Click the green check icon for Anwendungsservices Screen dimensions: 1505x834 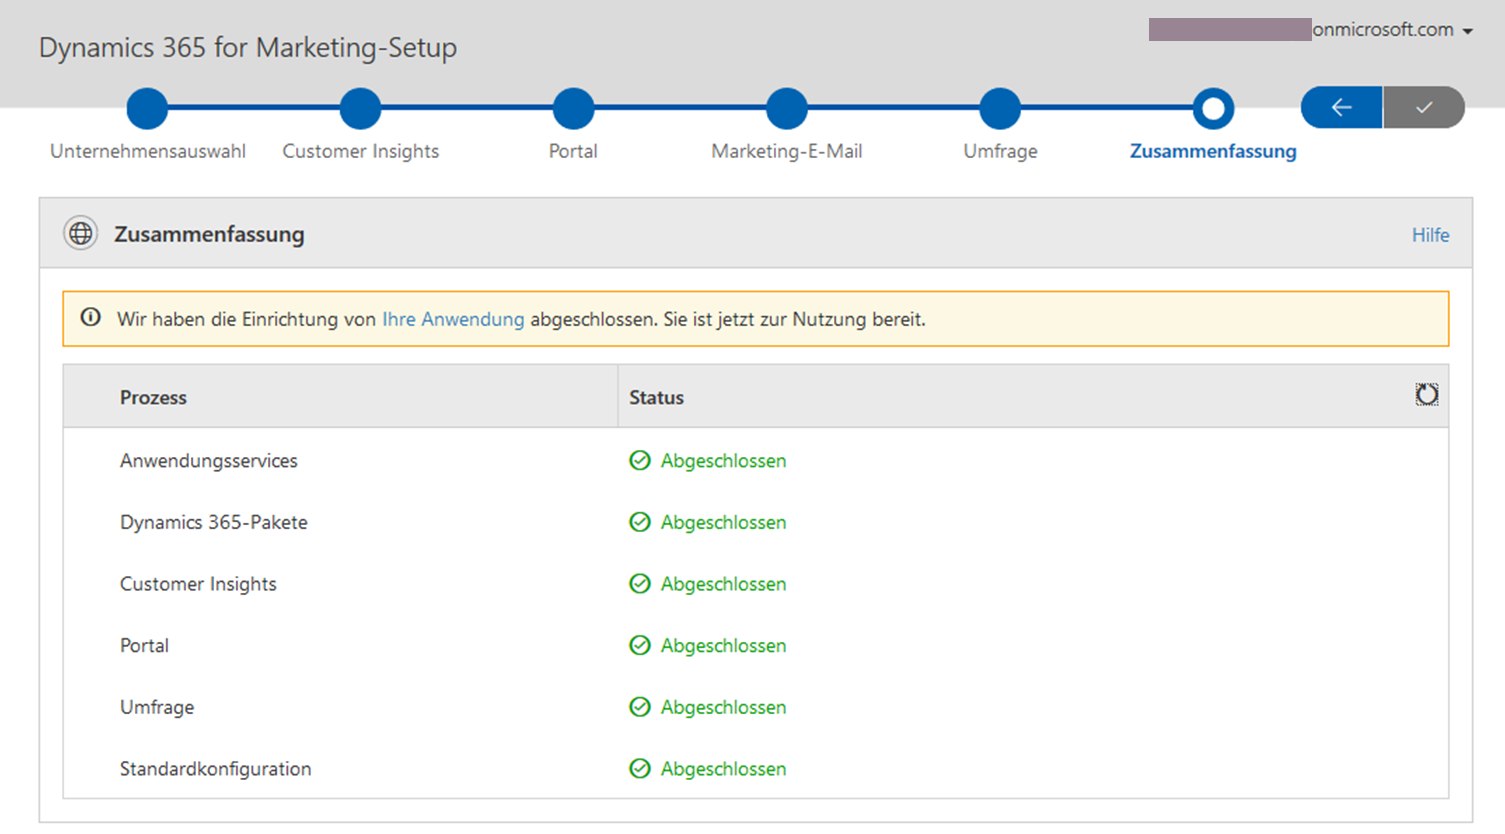640,460
